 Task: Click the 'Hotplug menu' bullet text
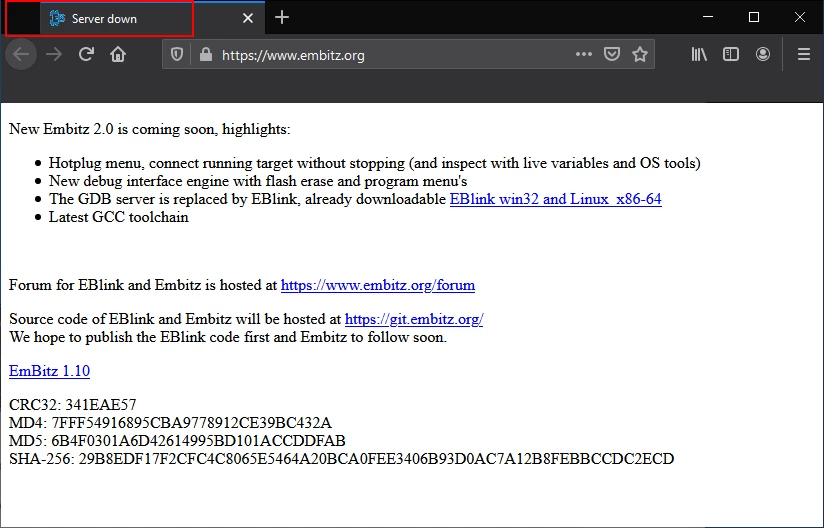point(375,163)
